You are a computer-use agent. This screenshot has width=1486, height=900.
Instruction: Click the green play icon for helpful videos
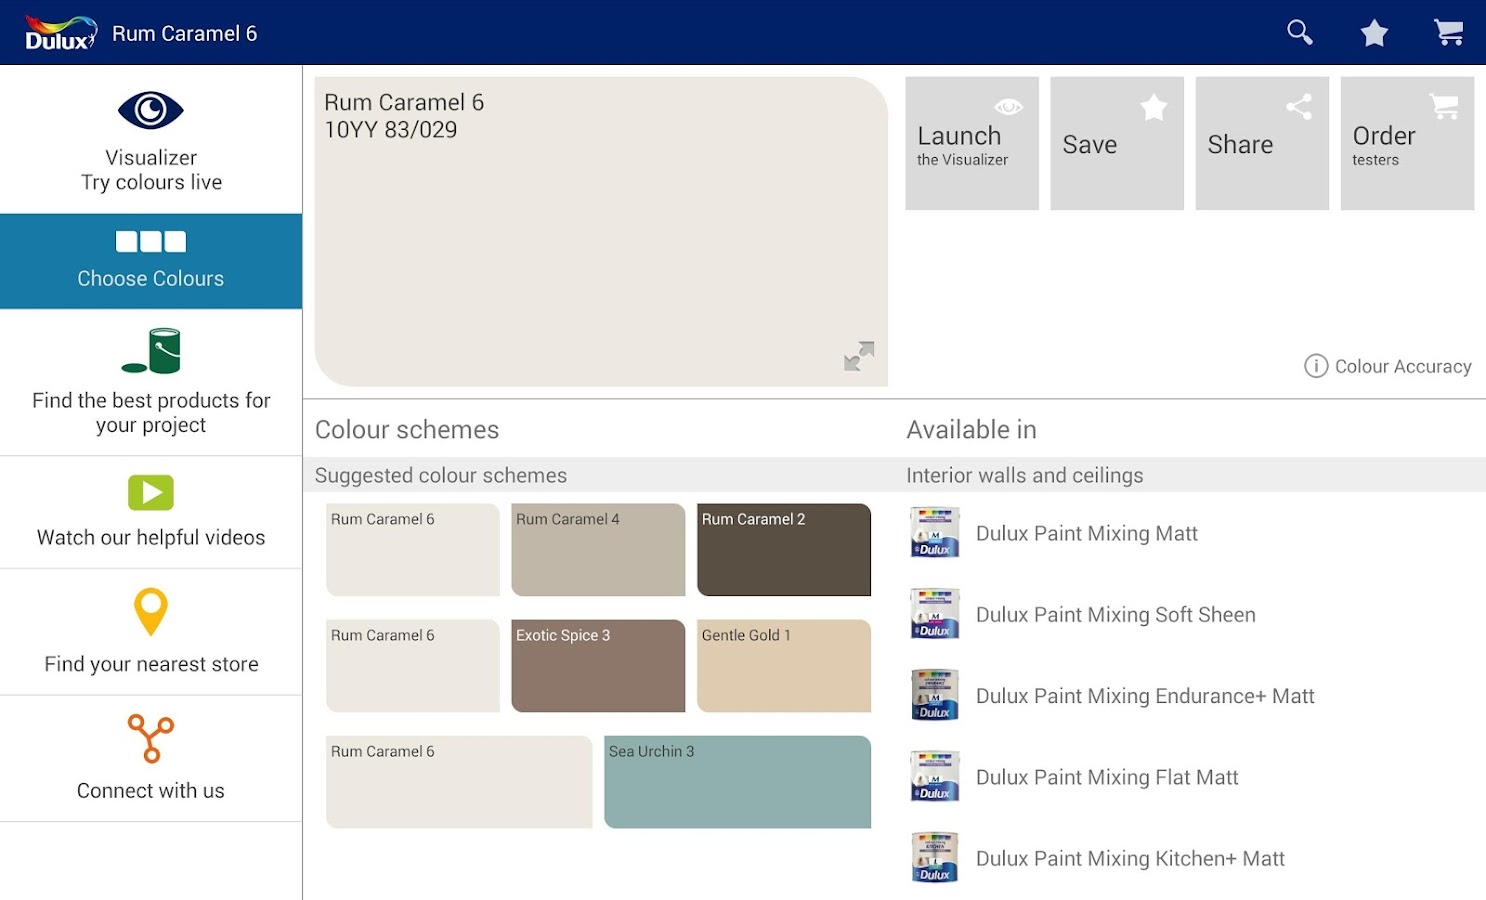tap(151, 492)
